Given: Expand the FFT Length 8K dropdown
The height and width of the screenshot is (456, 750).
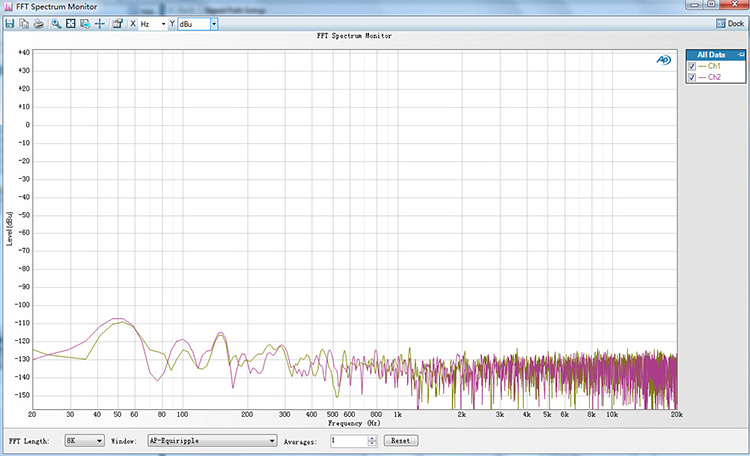Looking at the screenshot, I should 99,440.
